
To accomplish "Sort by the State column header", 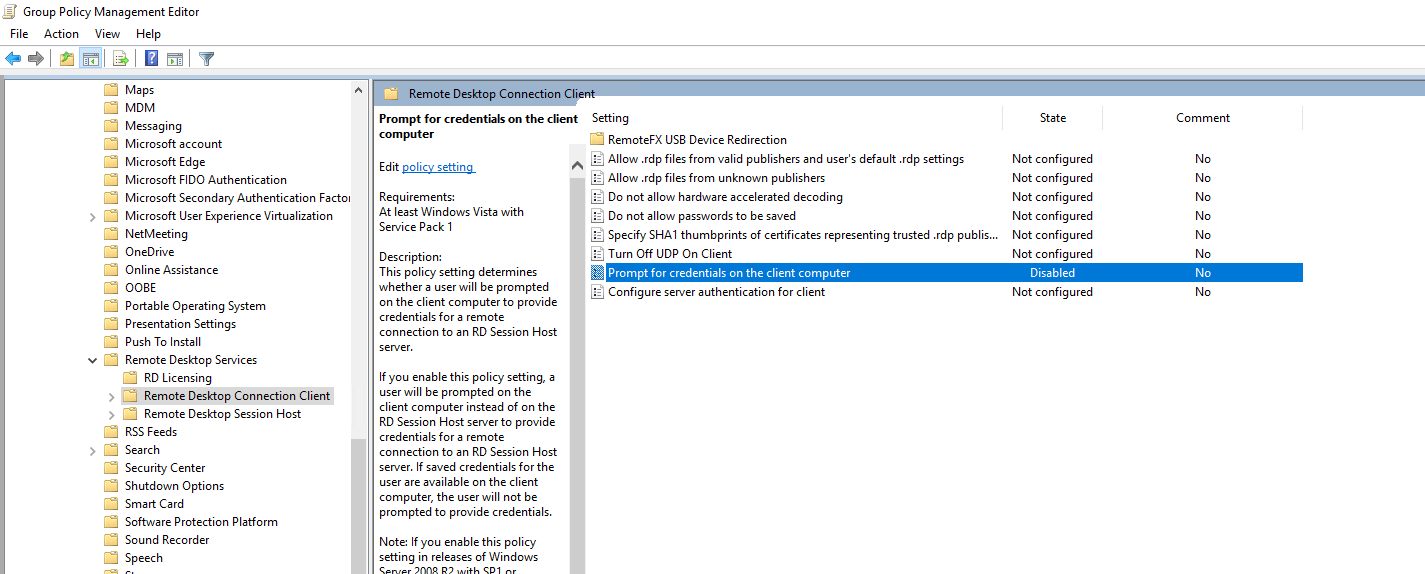I will pyautogui.click(x=1052, y=118).
